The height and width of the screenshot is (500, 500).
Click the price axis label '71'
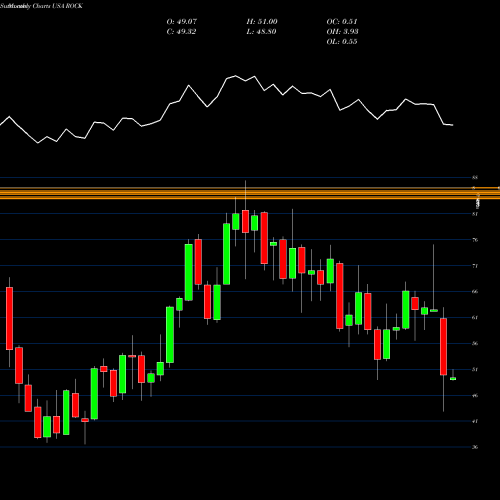(475, 266)
